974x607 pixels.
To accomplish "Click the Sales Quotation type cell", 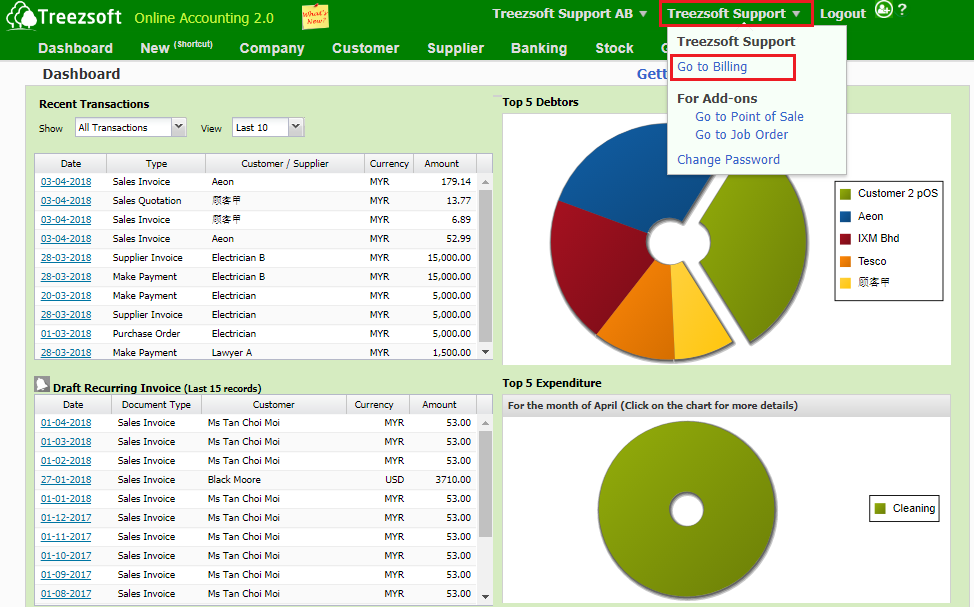I will (147, 201).
